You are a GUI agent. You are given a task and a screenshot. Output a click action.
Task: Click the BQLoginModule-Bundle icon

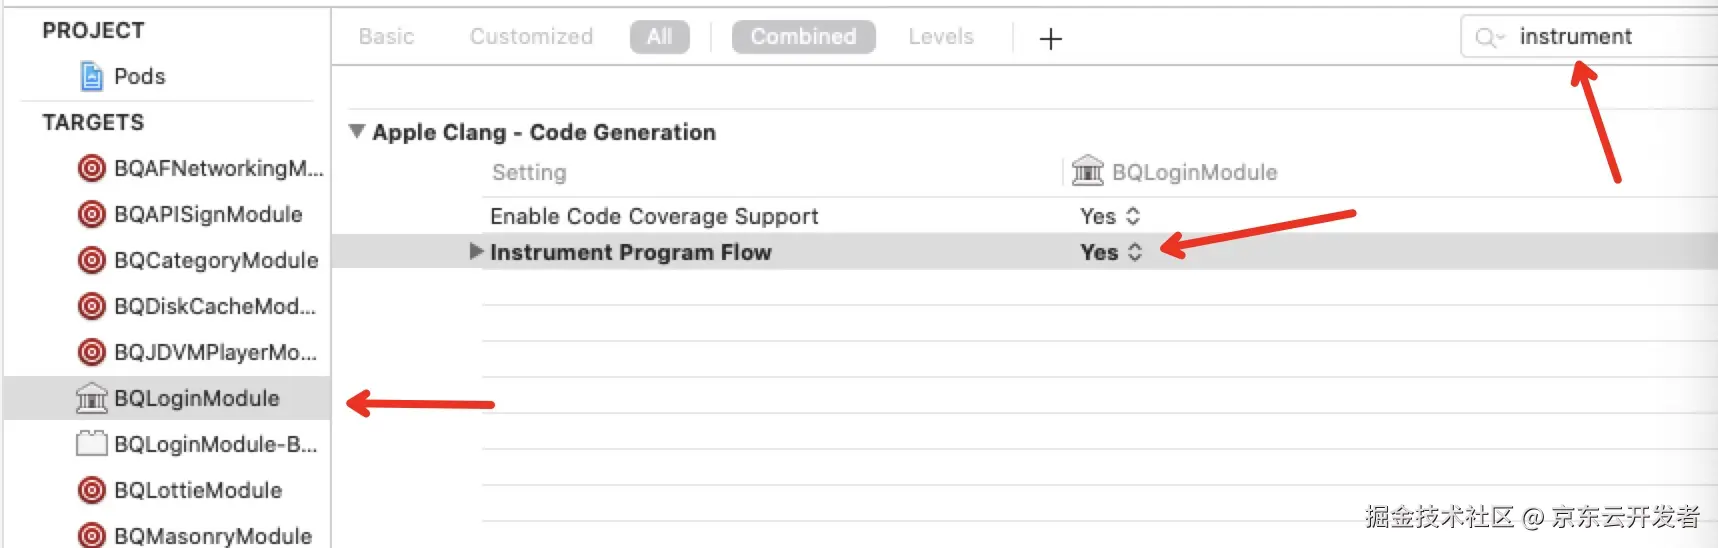point(91,443)
